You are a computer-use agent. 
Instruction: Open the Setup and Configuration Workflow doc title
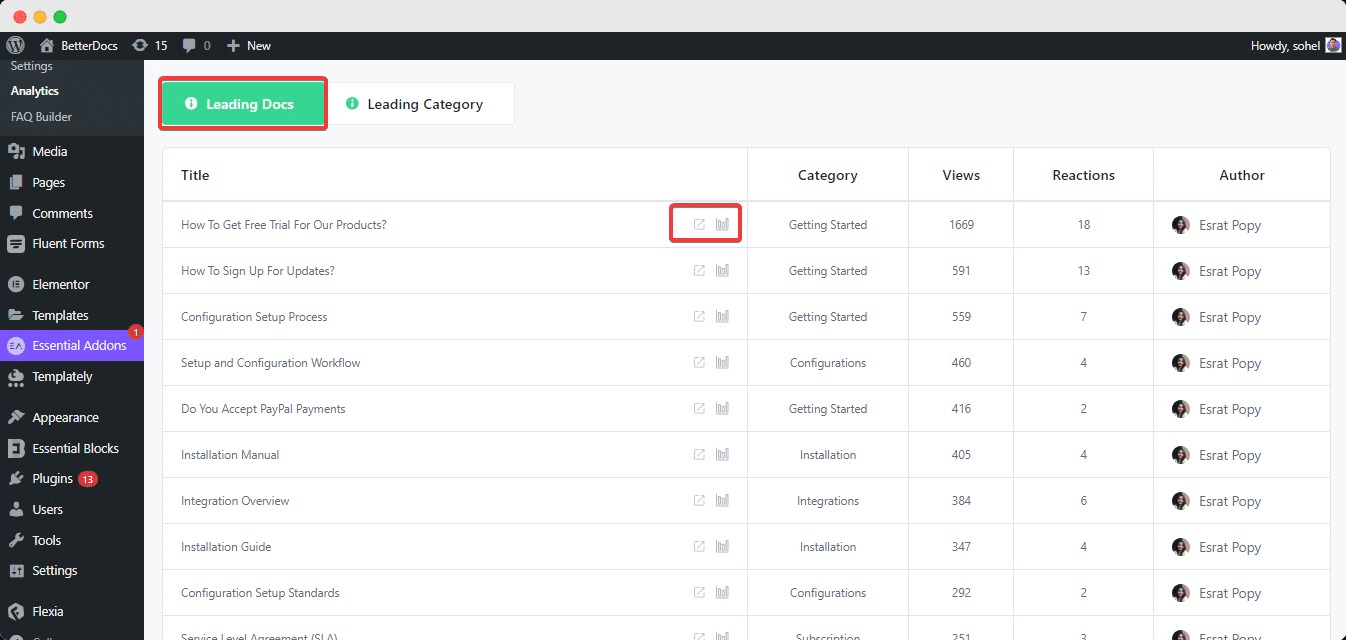tap(270, 363)
